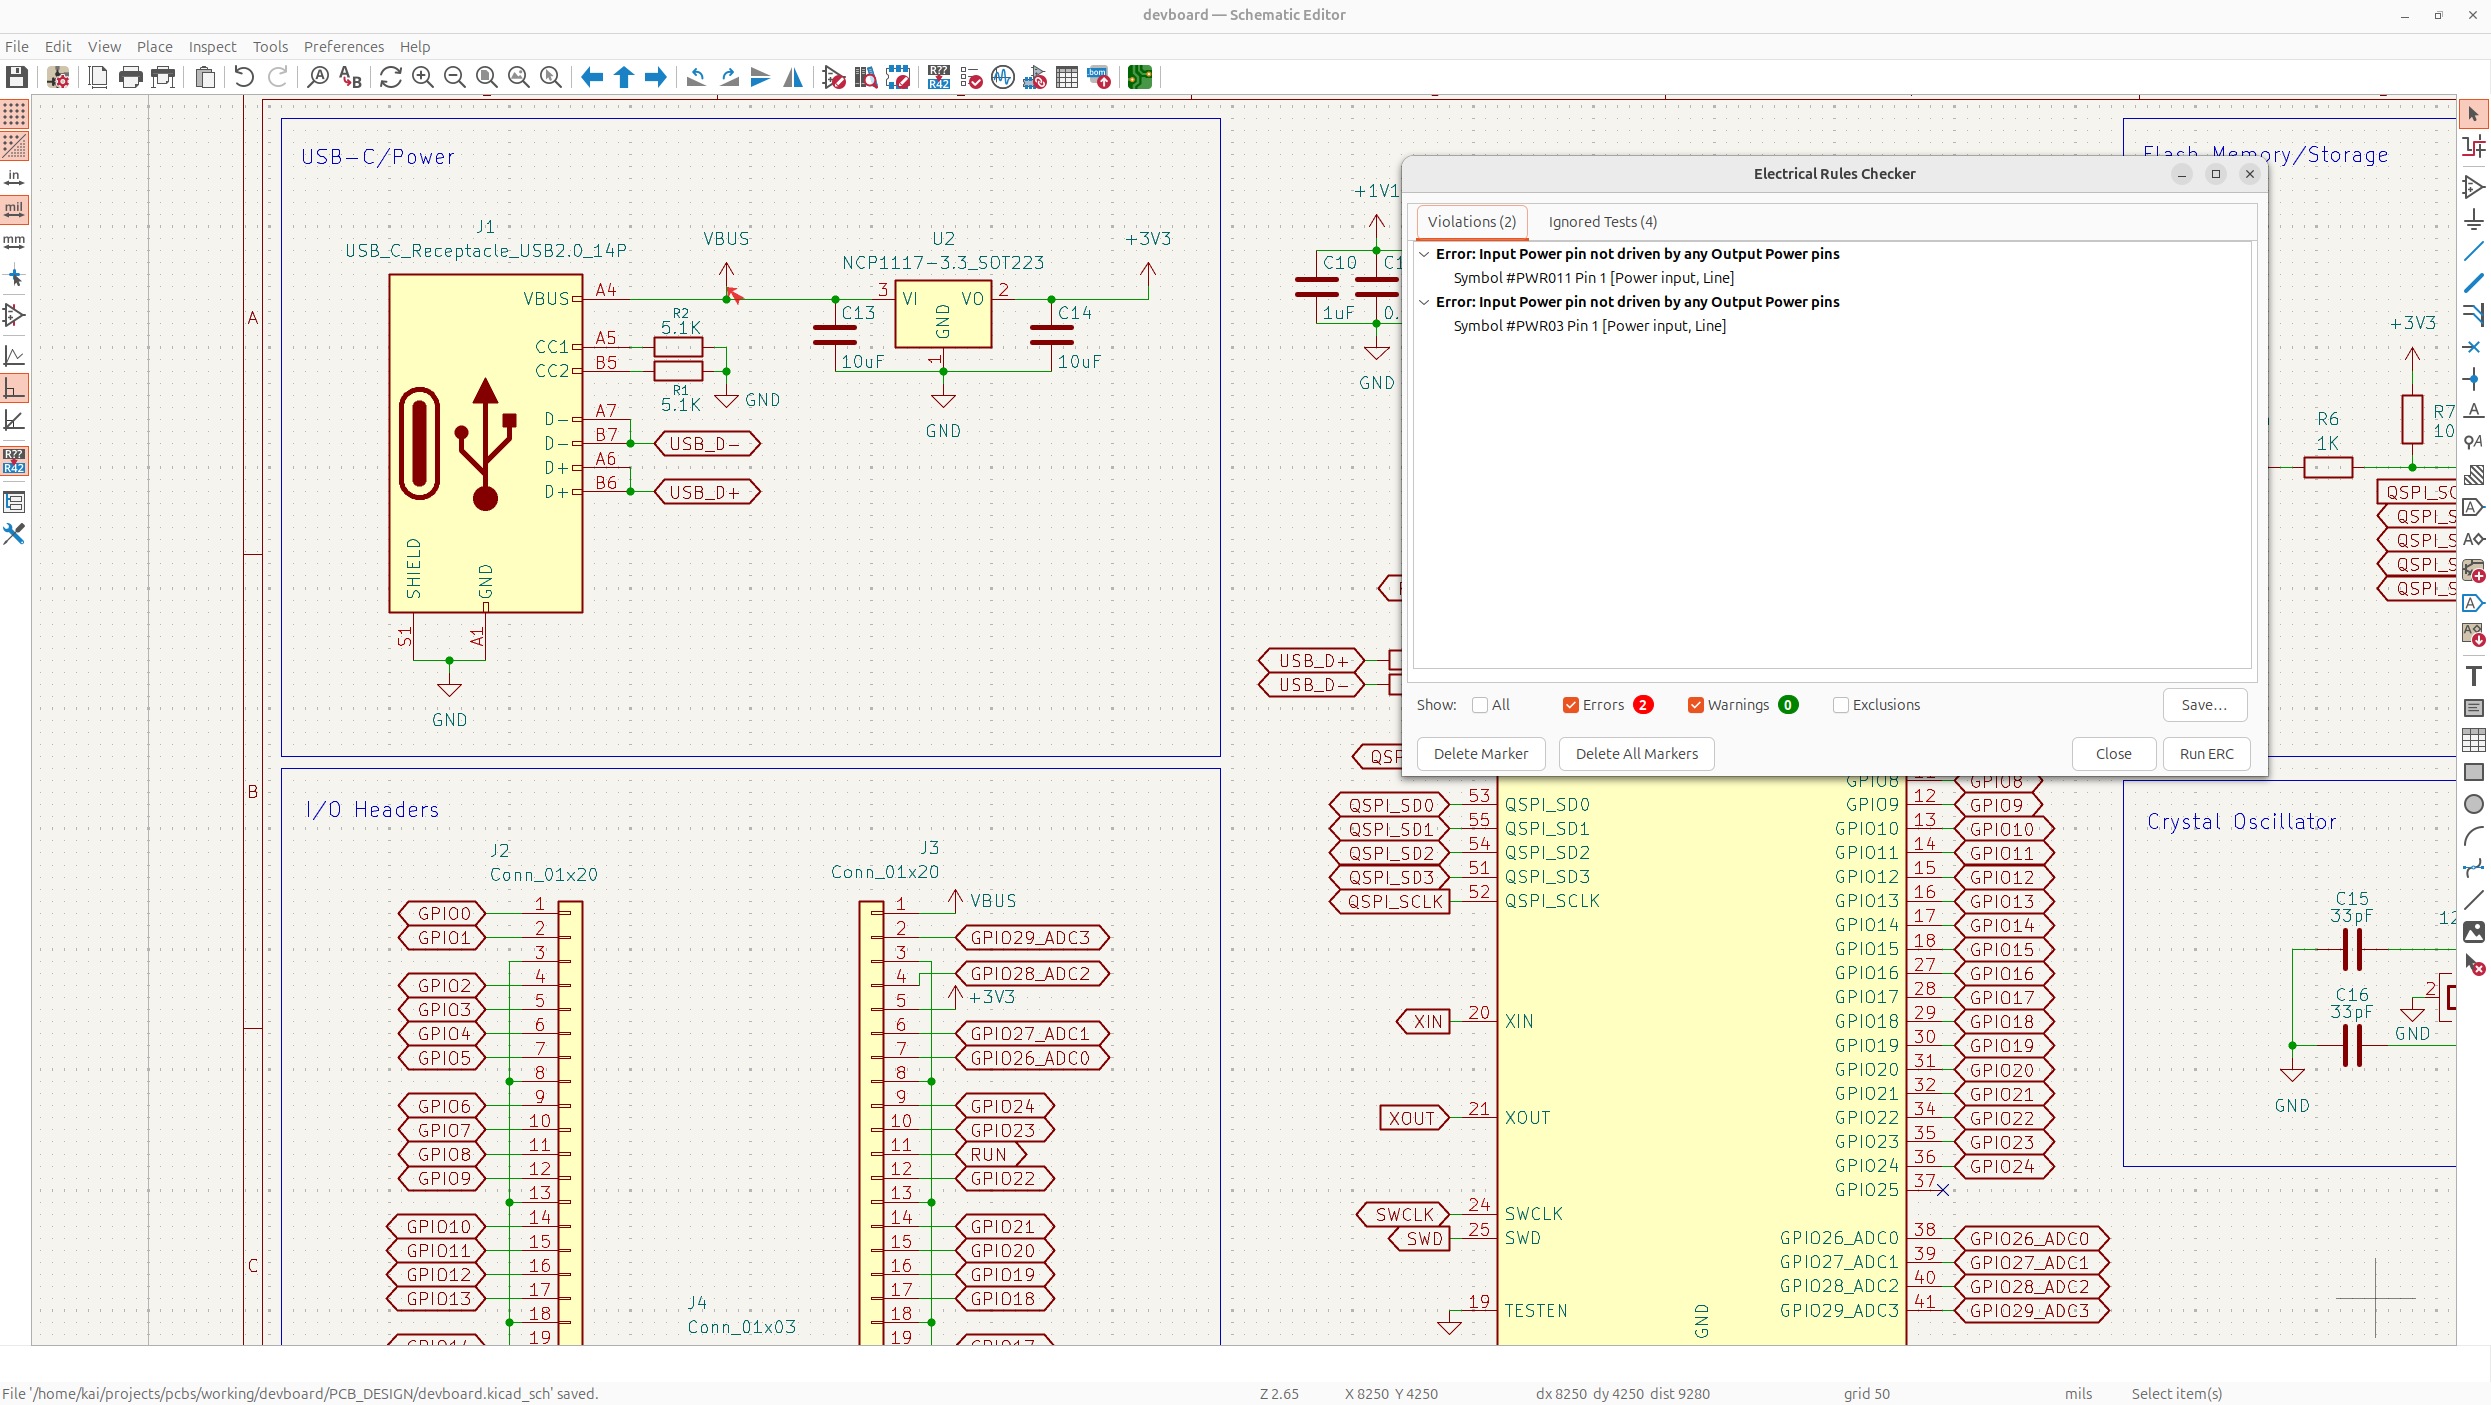The image size is (2491, 1405).
Task: Select the Add text tool
Action: click(x=2473, y=676)
